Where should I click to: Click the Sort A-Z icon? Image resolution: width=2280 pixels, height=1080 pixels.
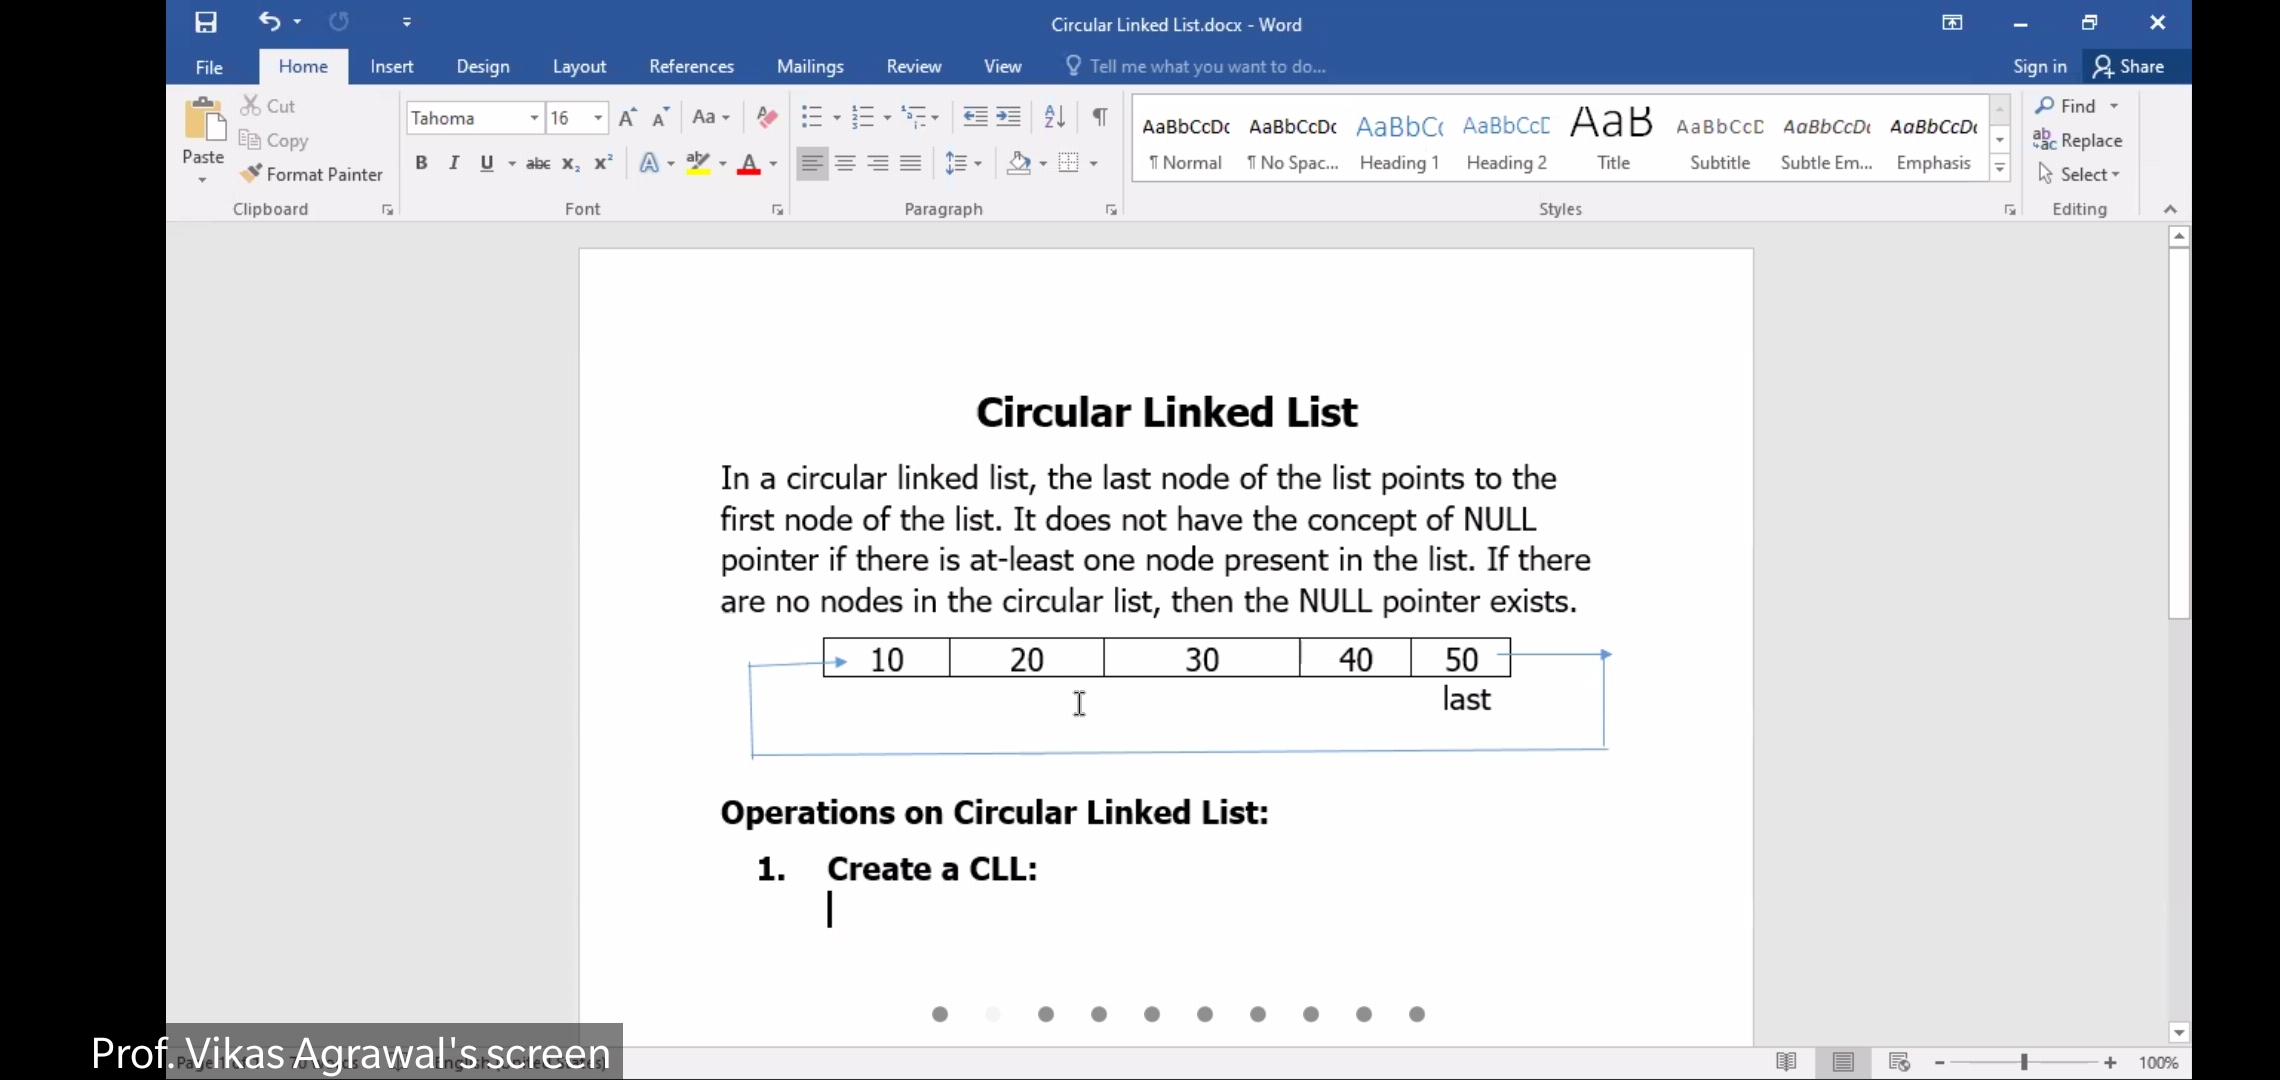click(x=1054, y=117)
